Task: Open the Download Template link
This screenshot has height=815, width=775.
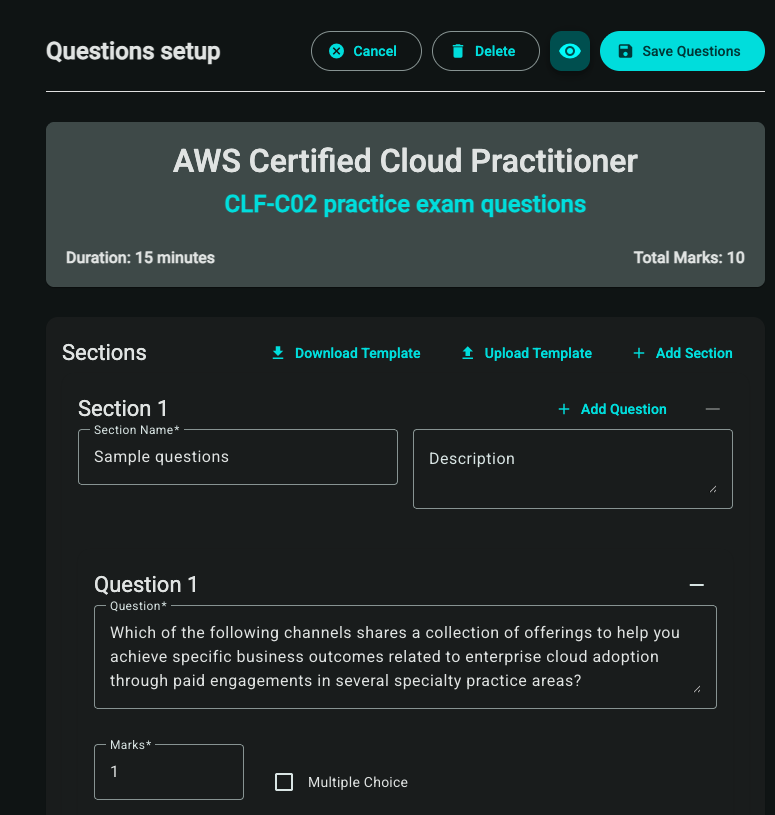Action: pos(357,353)
